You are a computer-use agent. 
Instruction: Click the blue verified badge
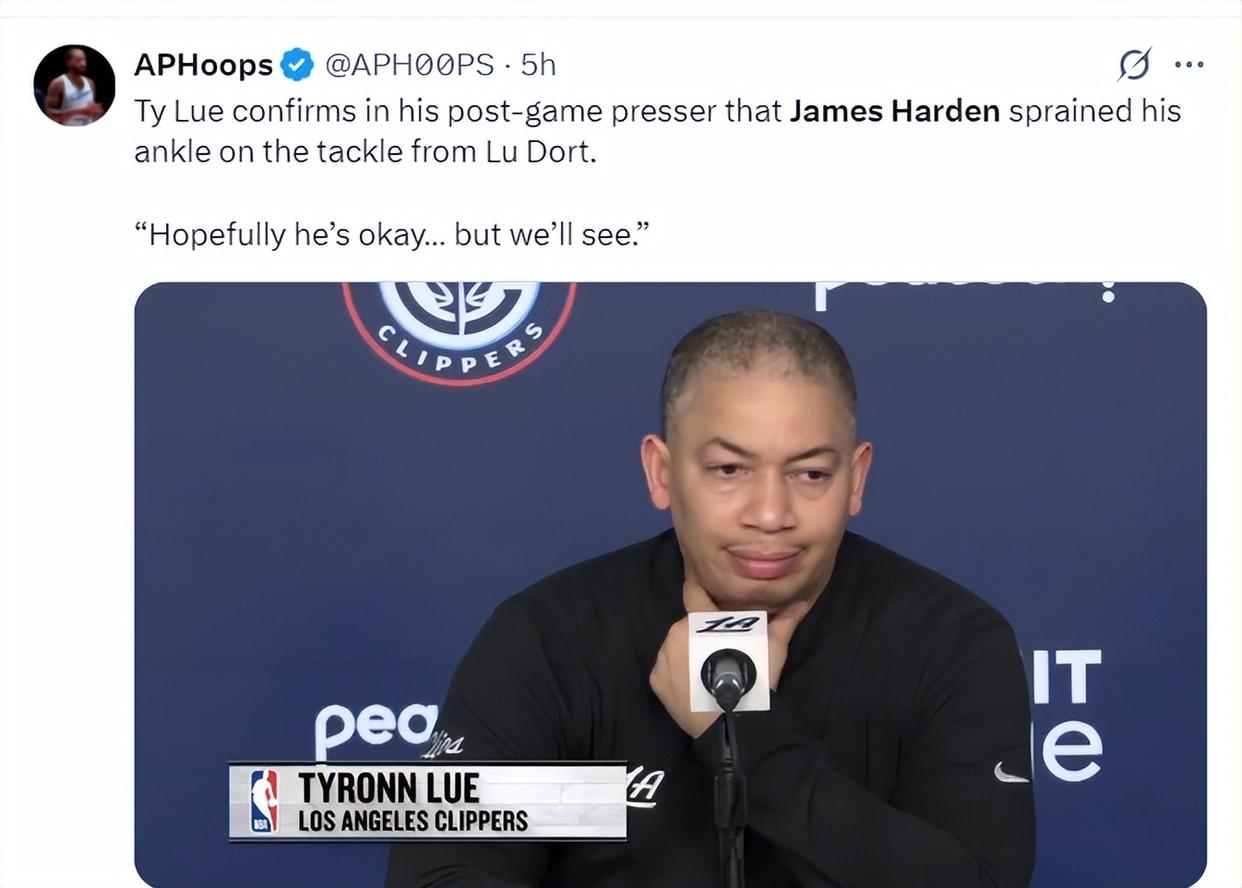pos(297,66)
